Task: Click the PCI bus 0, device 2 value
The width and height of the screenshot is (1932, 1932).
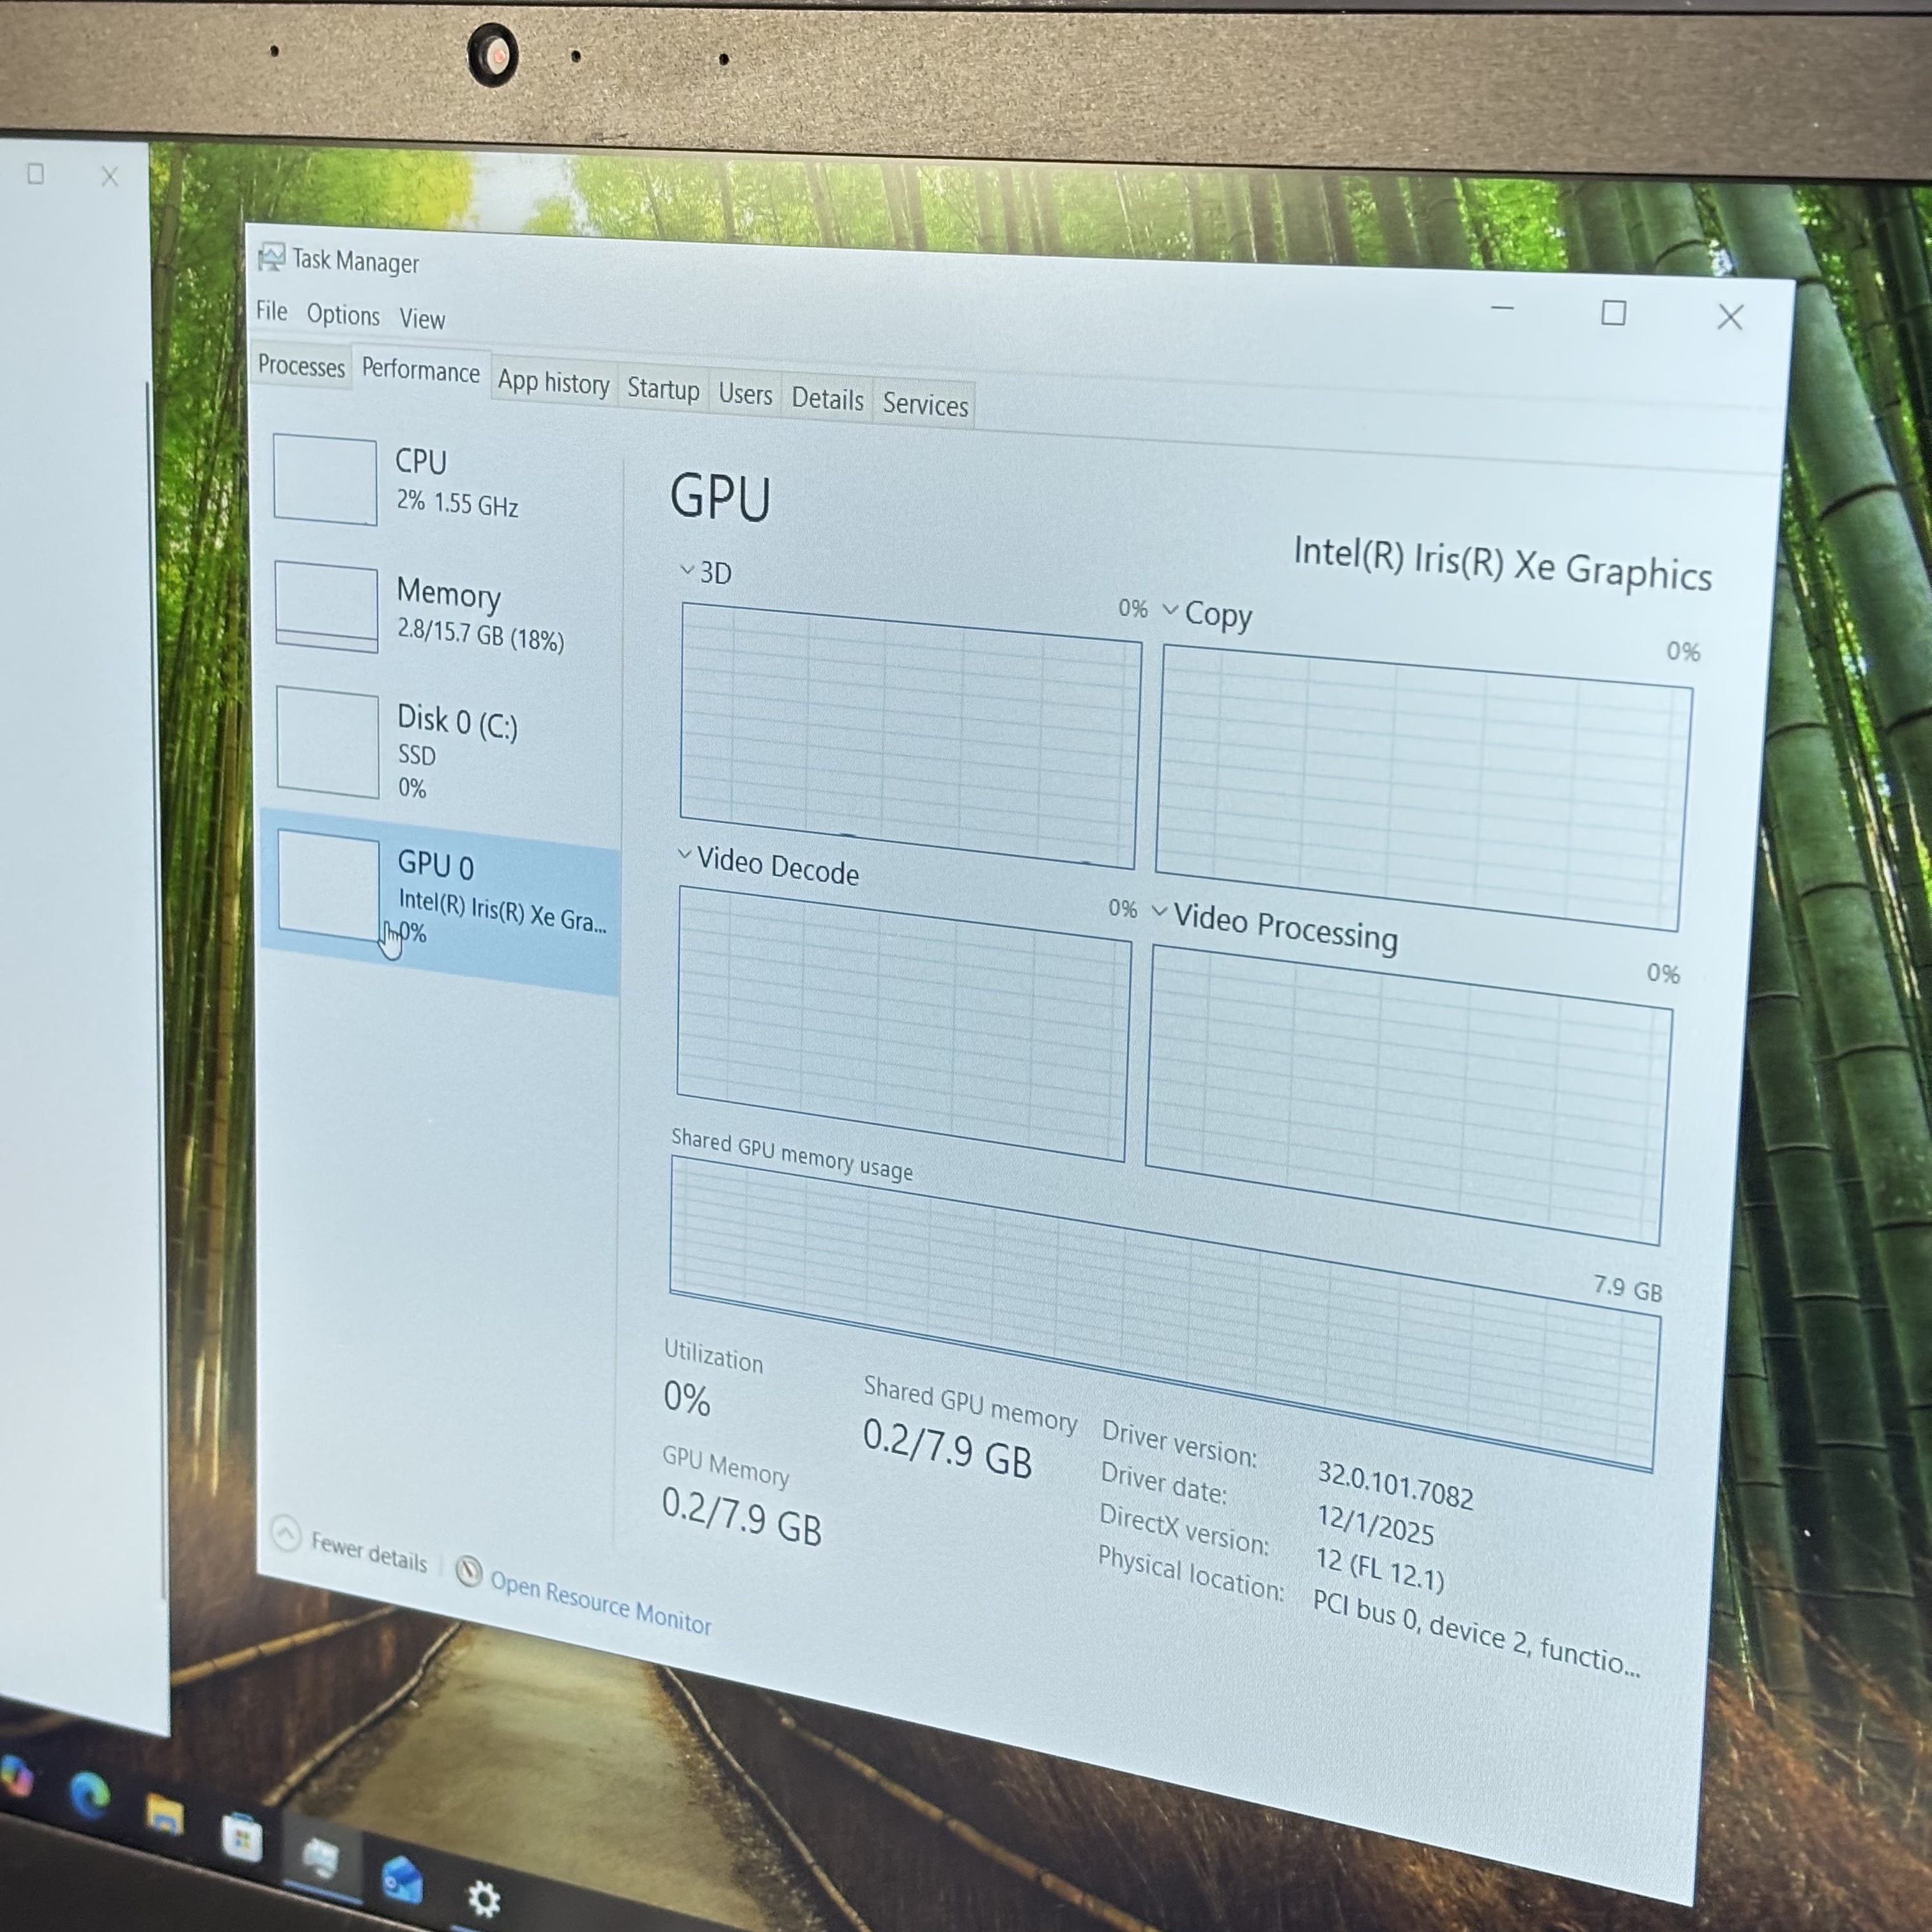Action: pos(1476,1634)
